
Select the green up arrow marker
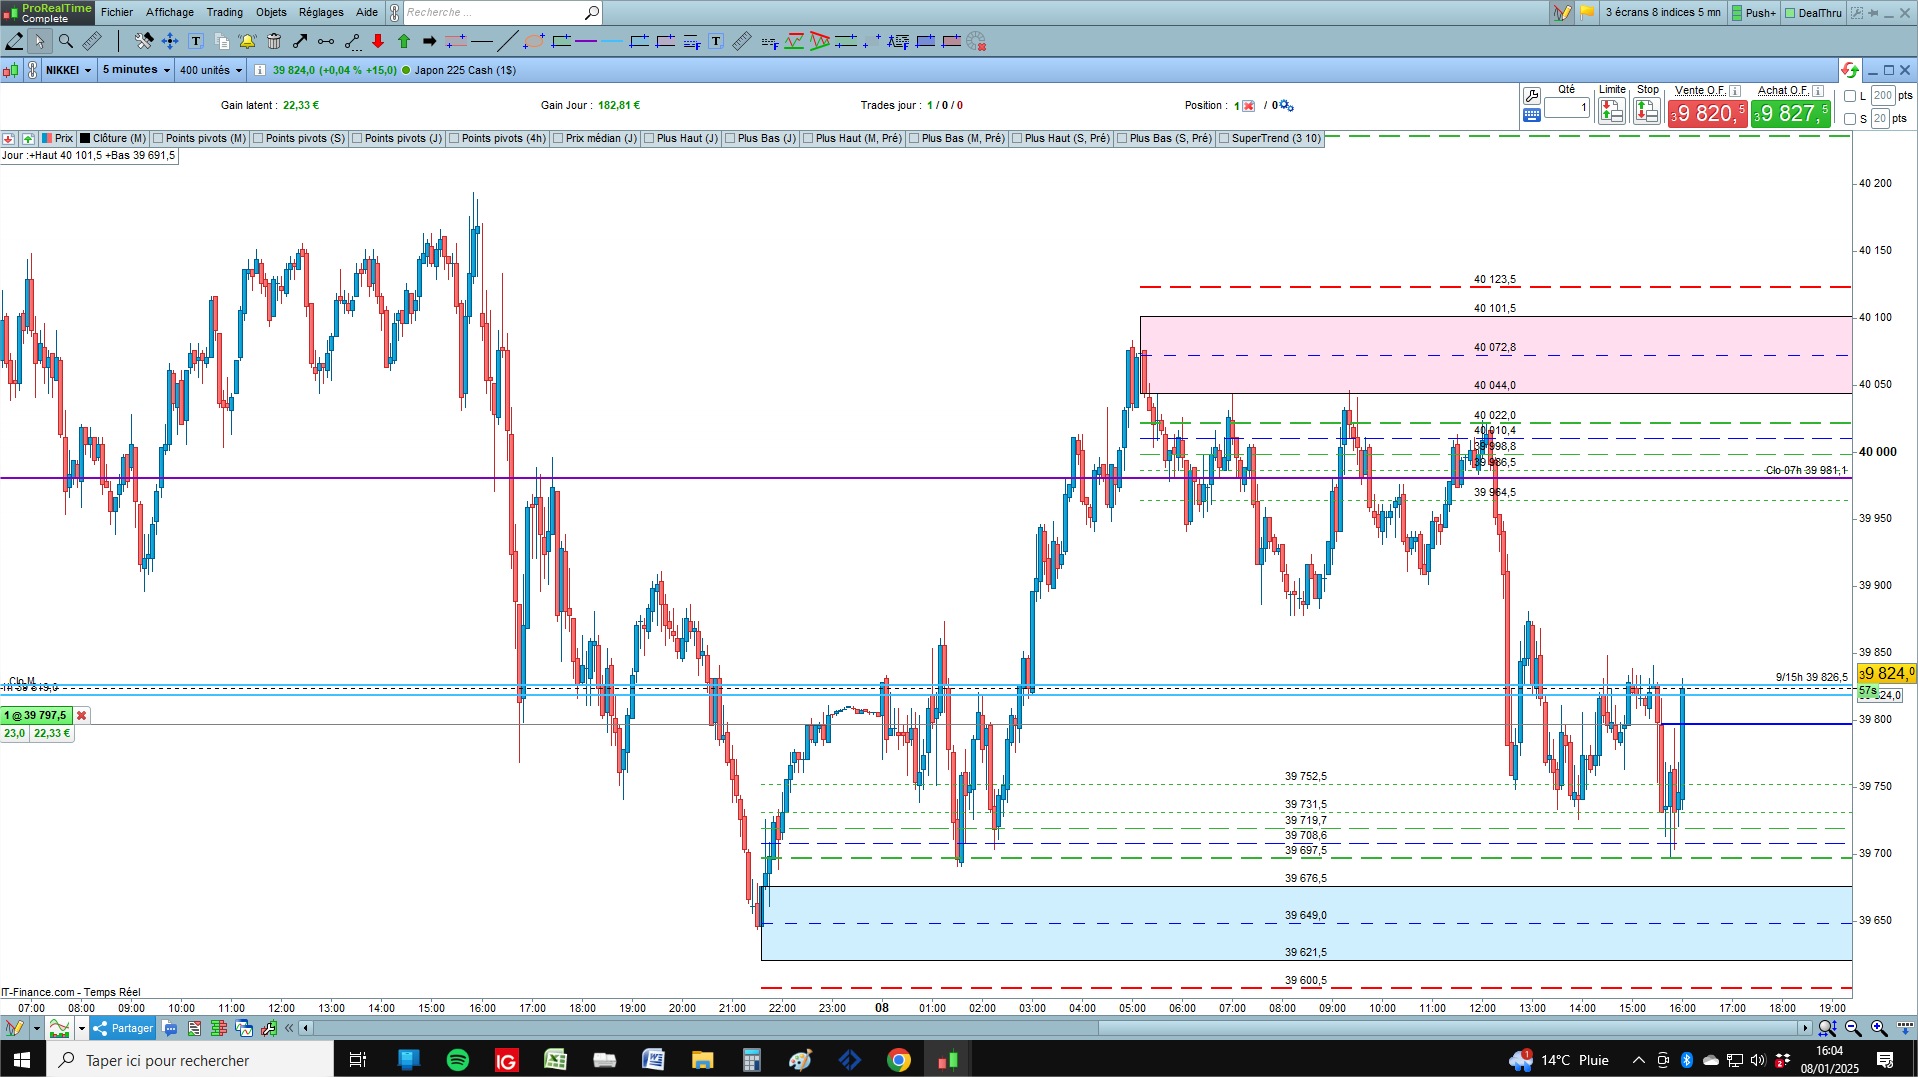pos(404,41)
